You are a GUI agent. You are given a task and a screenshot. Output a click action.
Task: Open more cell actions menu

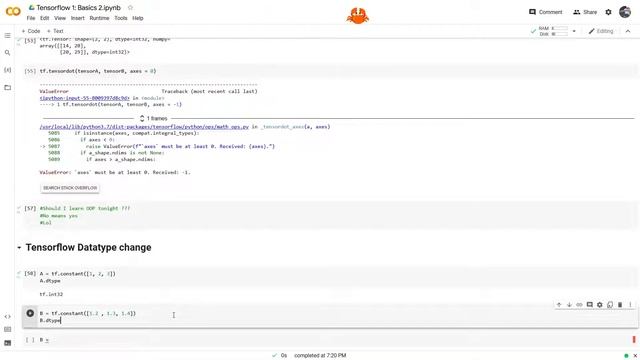tap(630, 305)
